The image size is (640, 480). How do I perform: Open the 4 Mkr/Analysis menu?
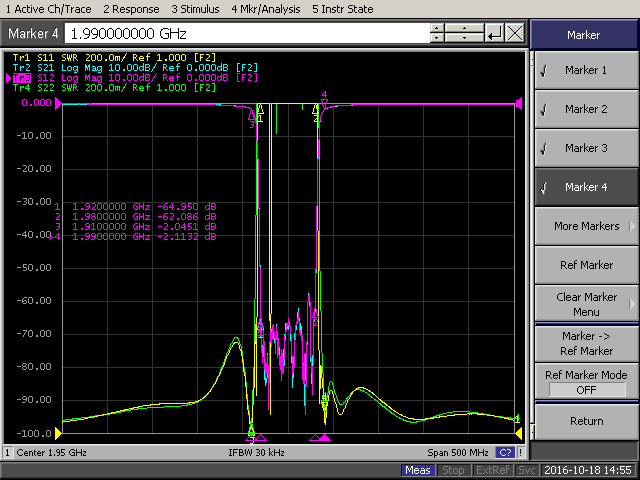tap(267, 9)
